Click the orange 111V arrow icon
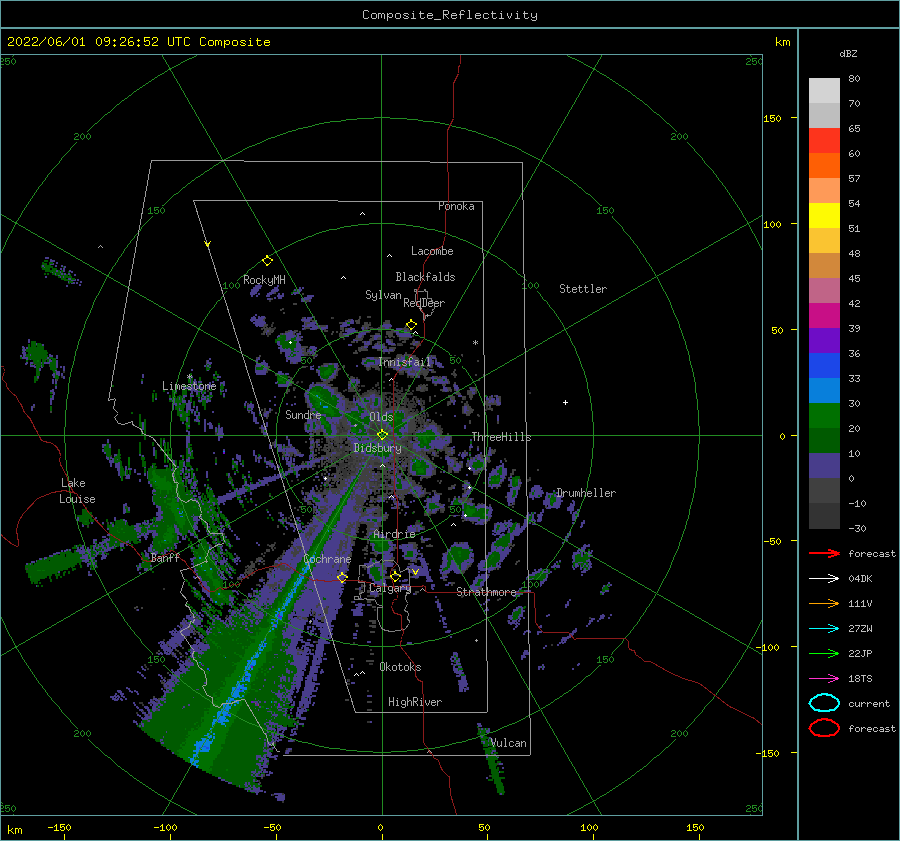900x841 pixels. click(x=824, y=603)
